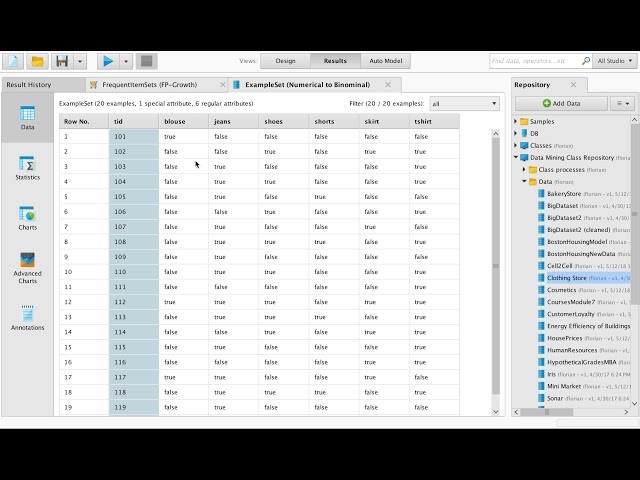Collapse the Data folder in repository

(x=524, y=182)
